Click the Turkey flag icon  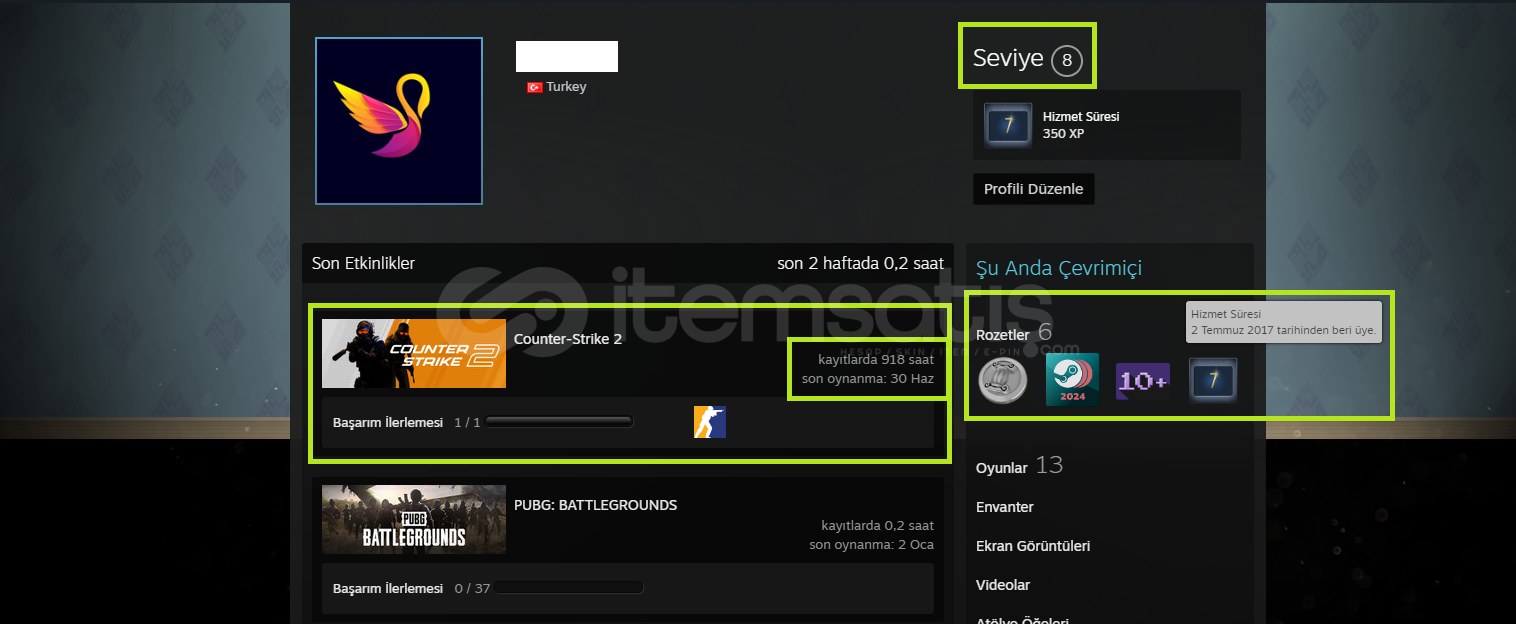535,87
